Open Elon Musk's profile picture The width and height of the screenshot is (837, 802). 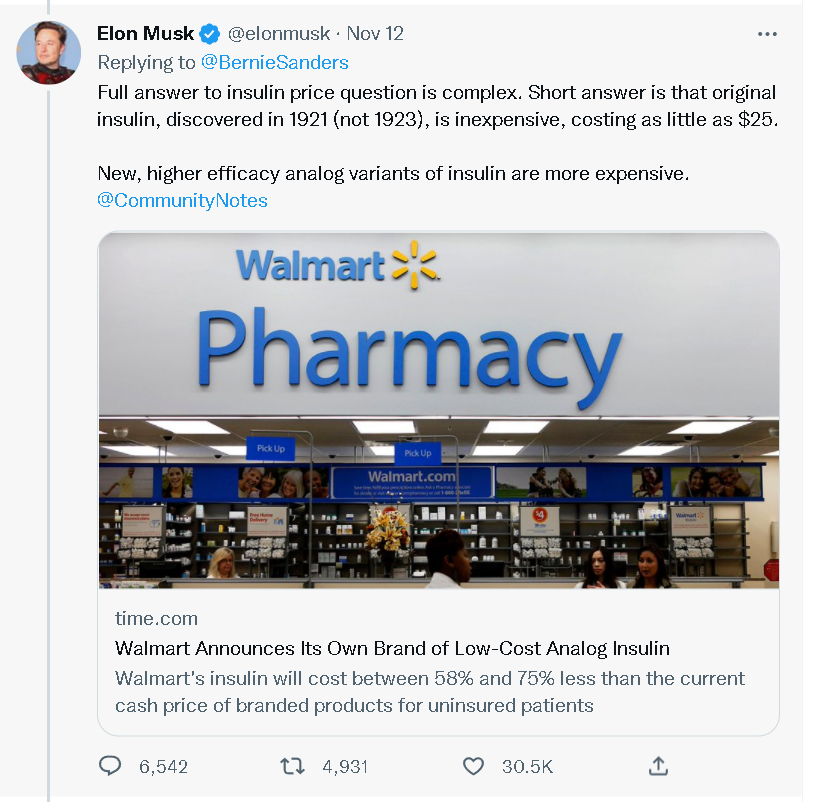click(49, 51)
